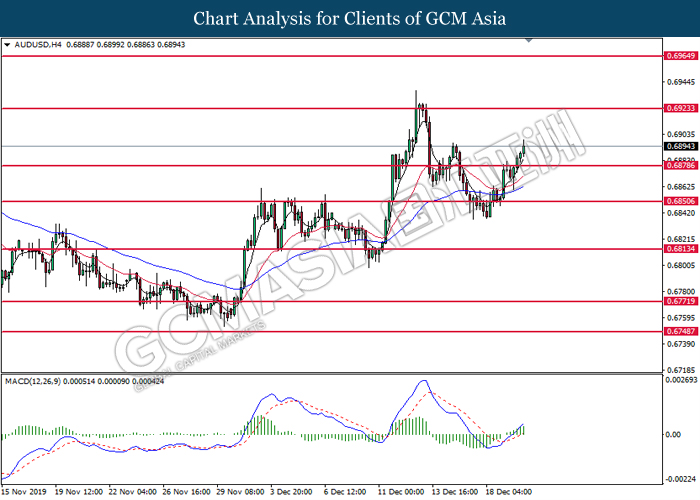Click the 11 Dec 00:00 time label
700x500 pixels.
(x=401, y=492)
